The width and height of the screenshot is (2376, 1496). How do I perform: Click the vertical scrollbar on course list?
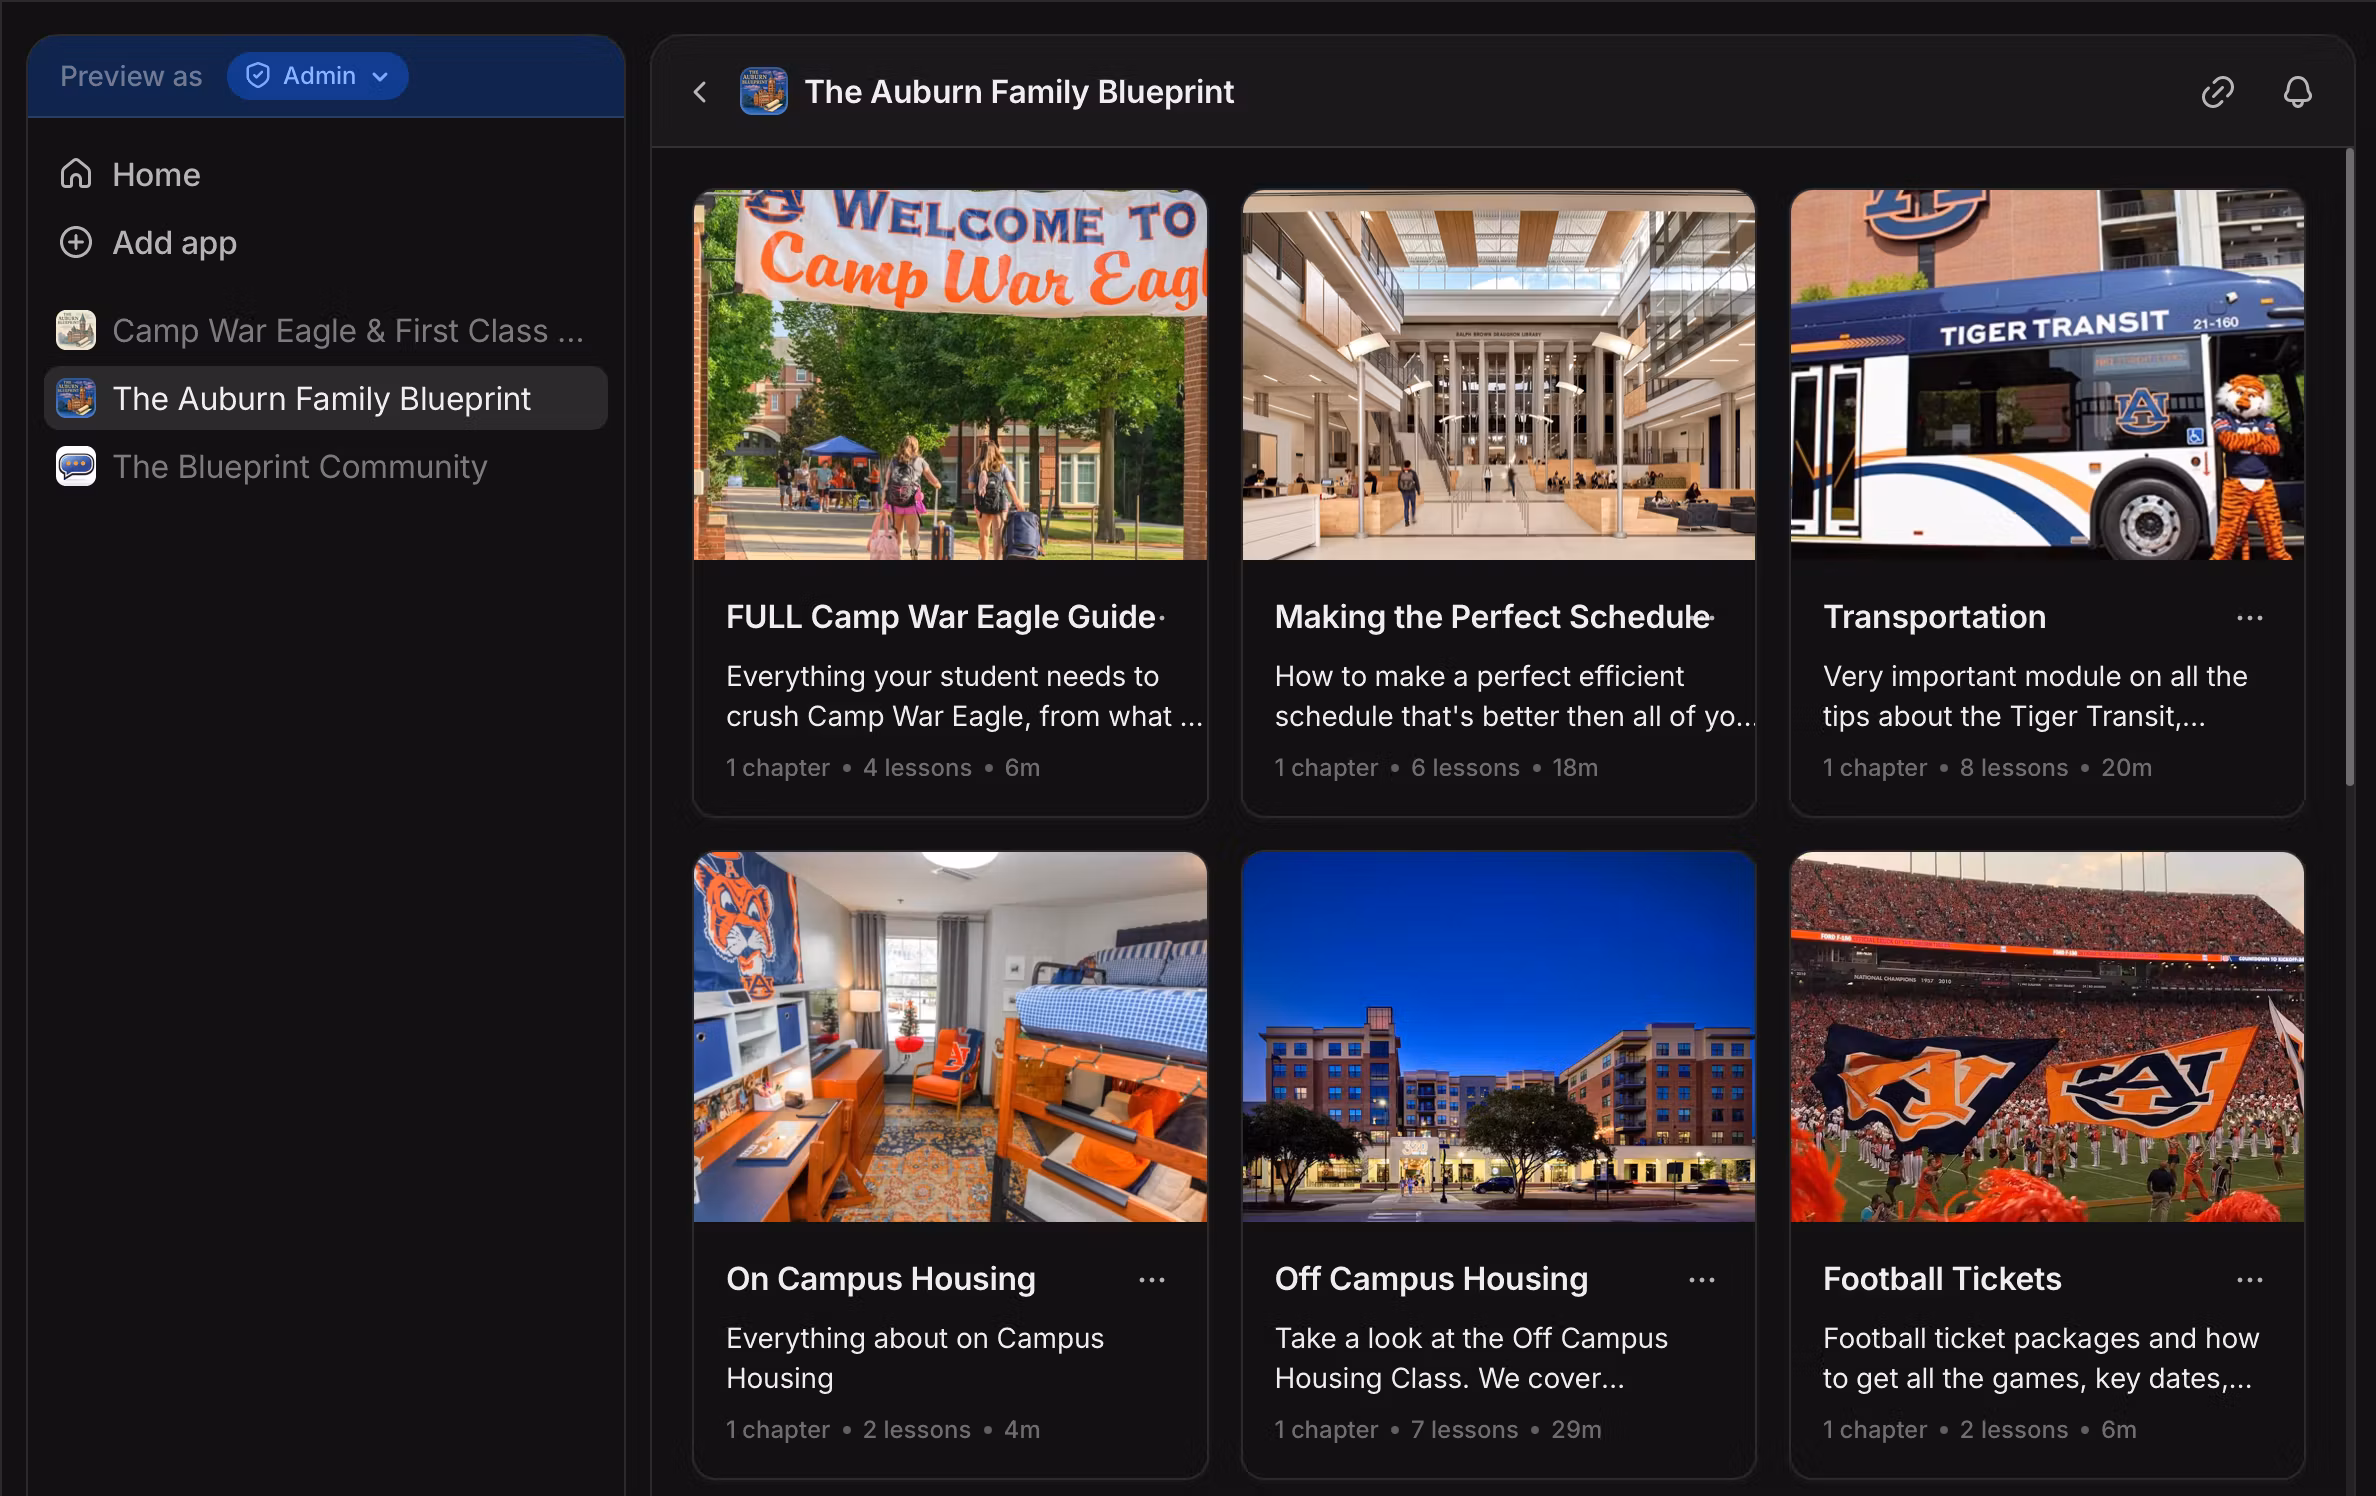[x=2348, y=466]
